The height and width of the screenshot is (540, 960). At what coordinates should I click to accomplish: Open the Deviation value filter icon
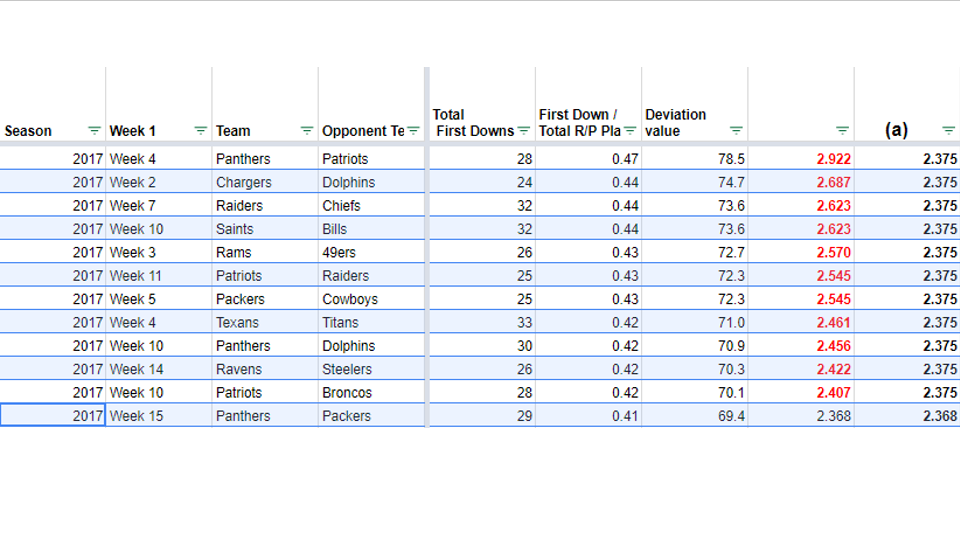[x=736, y=130]
